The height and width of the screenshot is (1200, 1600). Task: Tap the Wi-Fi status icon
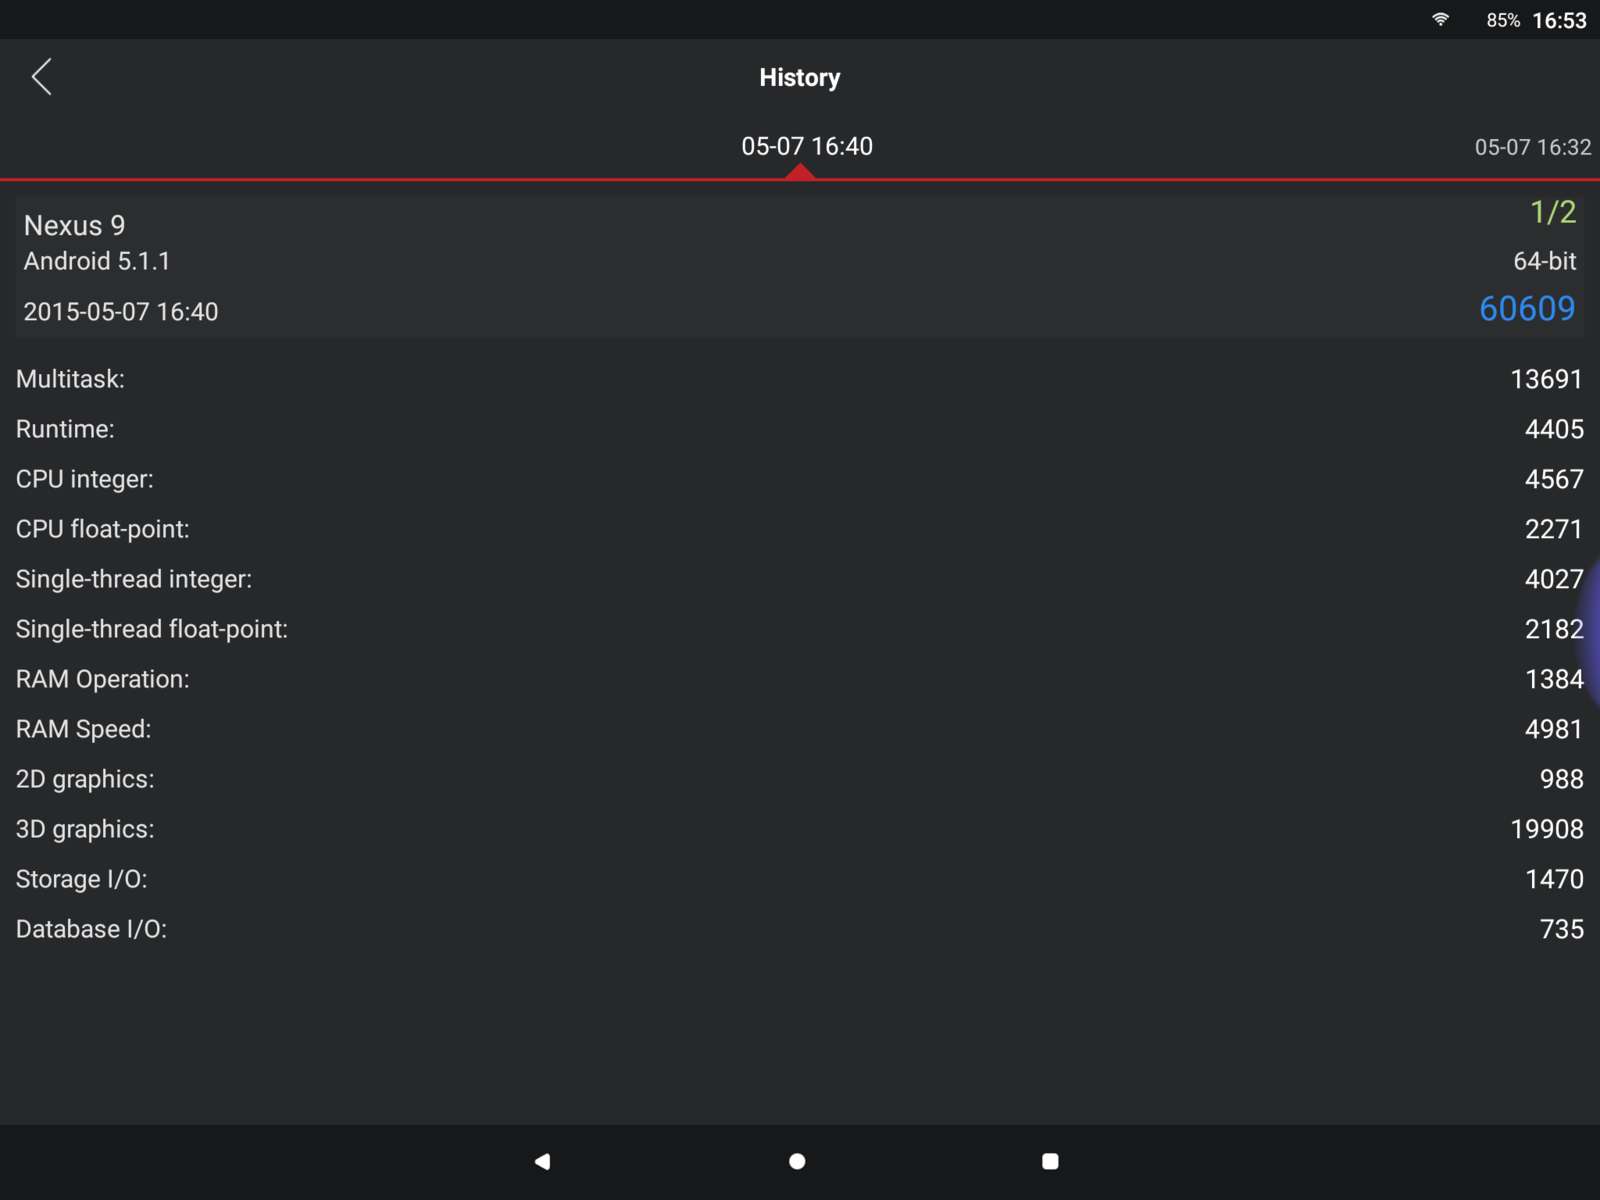1440,20
